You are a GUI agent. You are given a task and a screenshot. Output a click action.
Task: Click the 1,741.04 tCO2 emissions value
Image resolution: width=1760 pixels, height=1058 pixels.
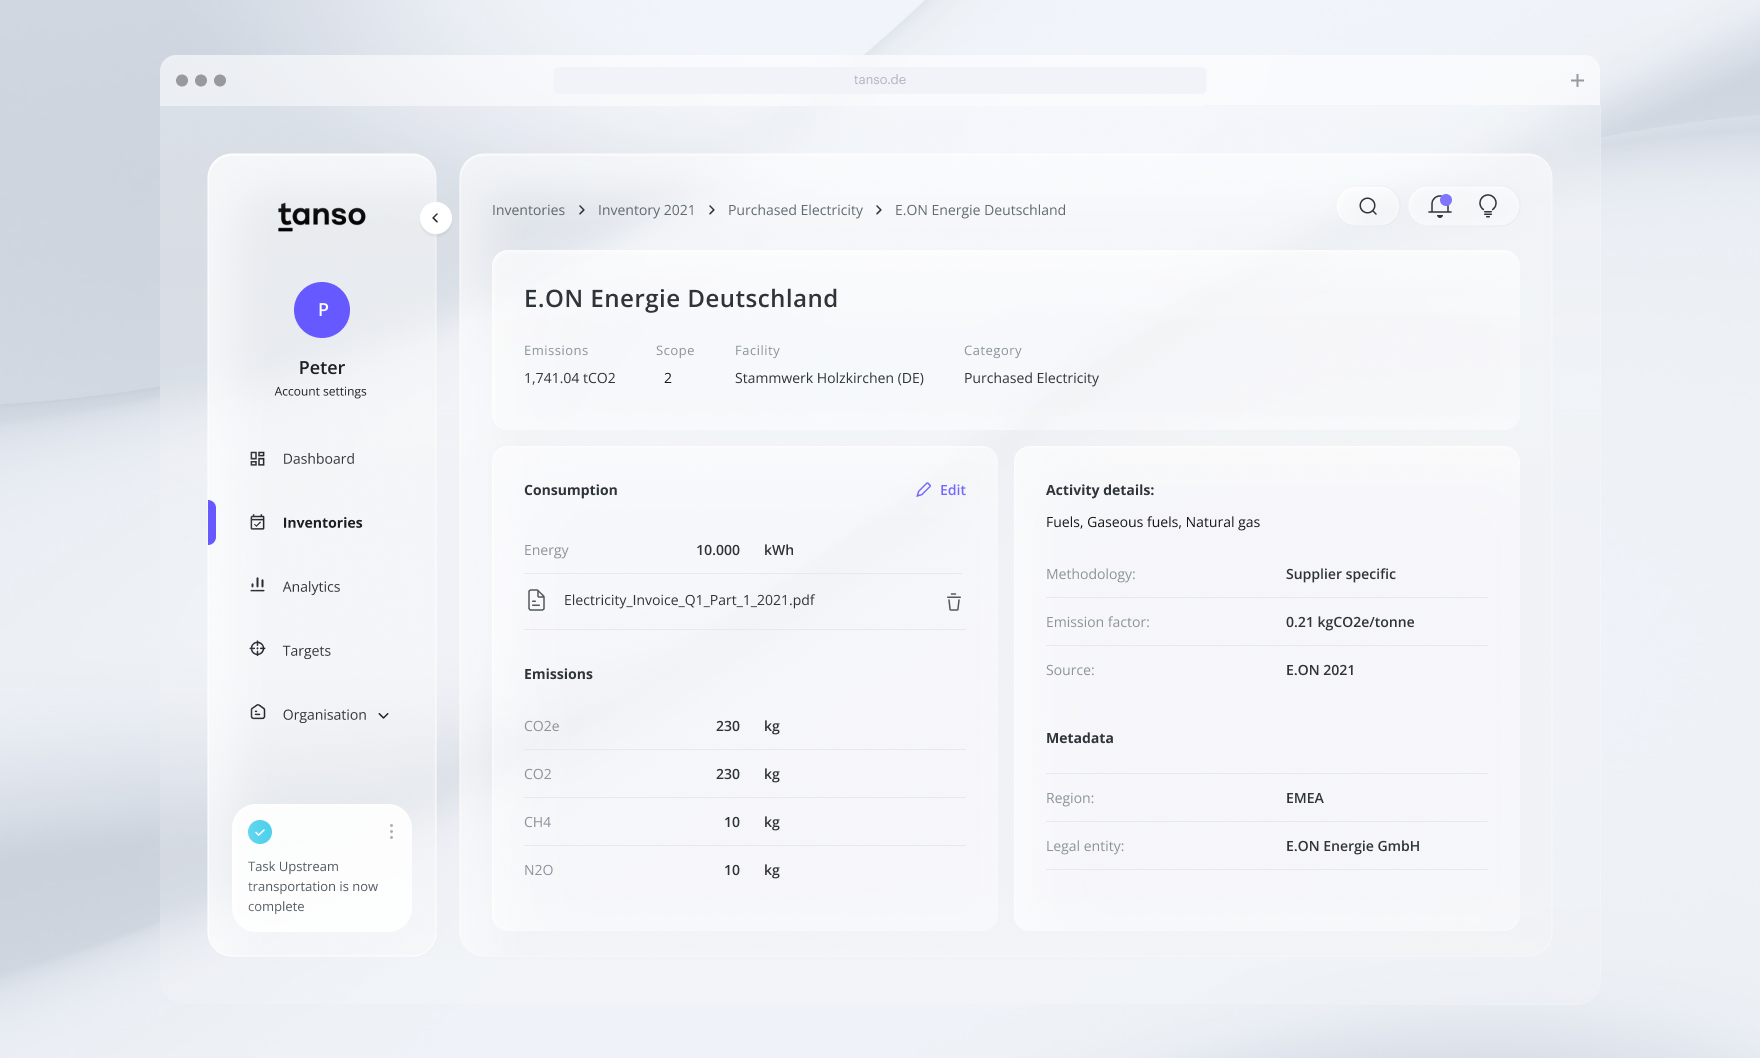(x=570, y=378)
